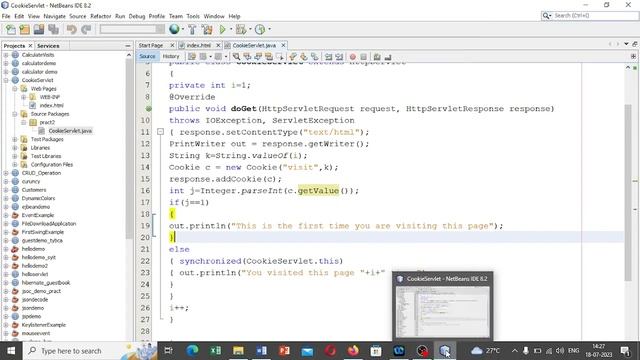Open File Explorer from the taskbar
Viewport: 640px width, 360px height.
click(238, 351)
